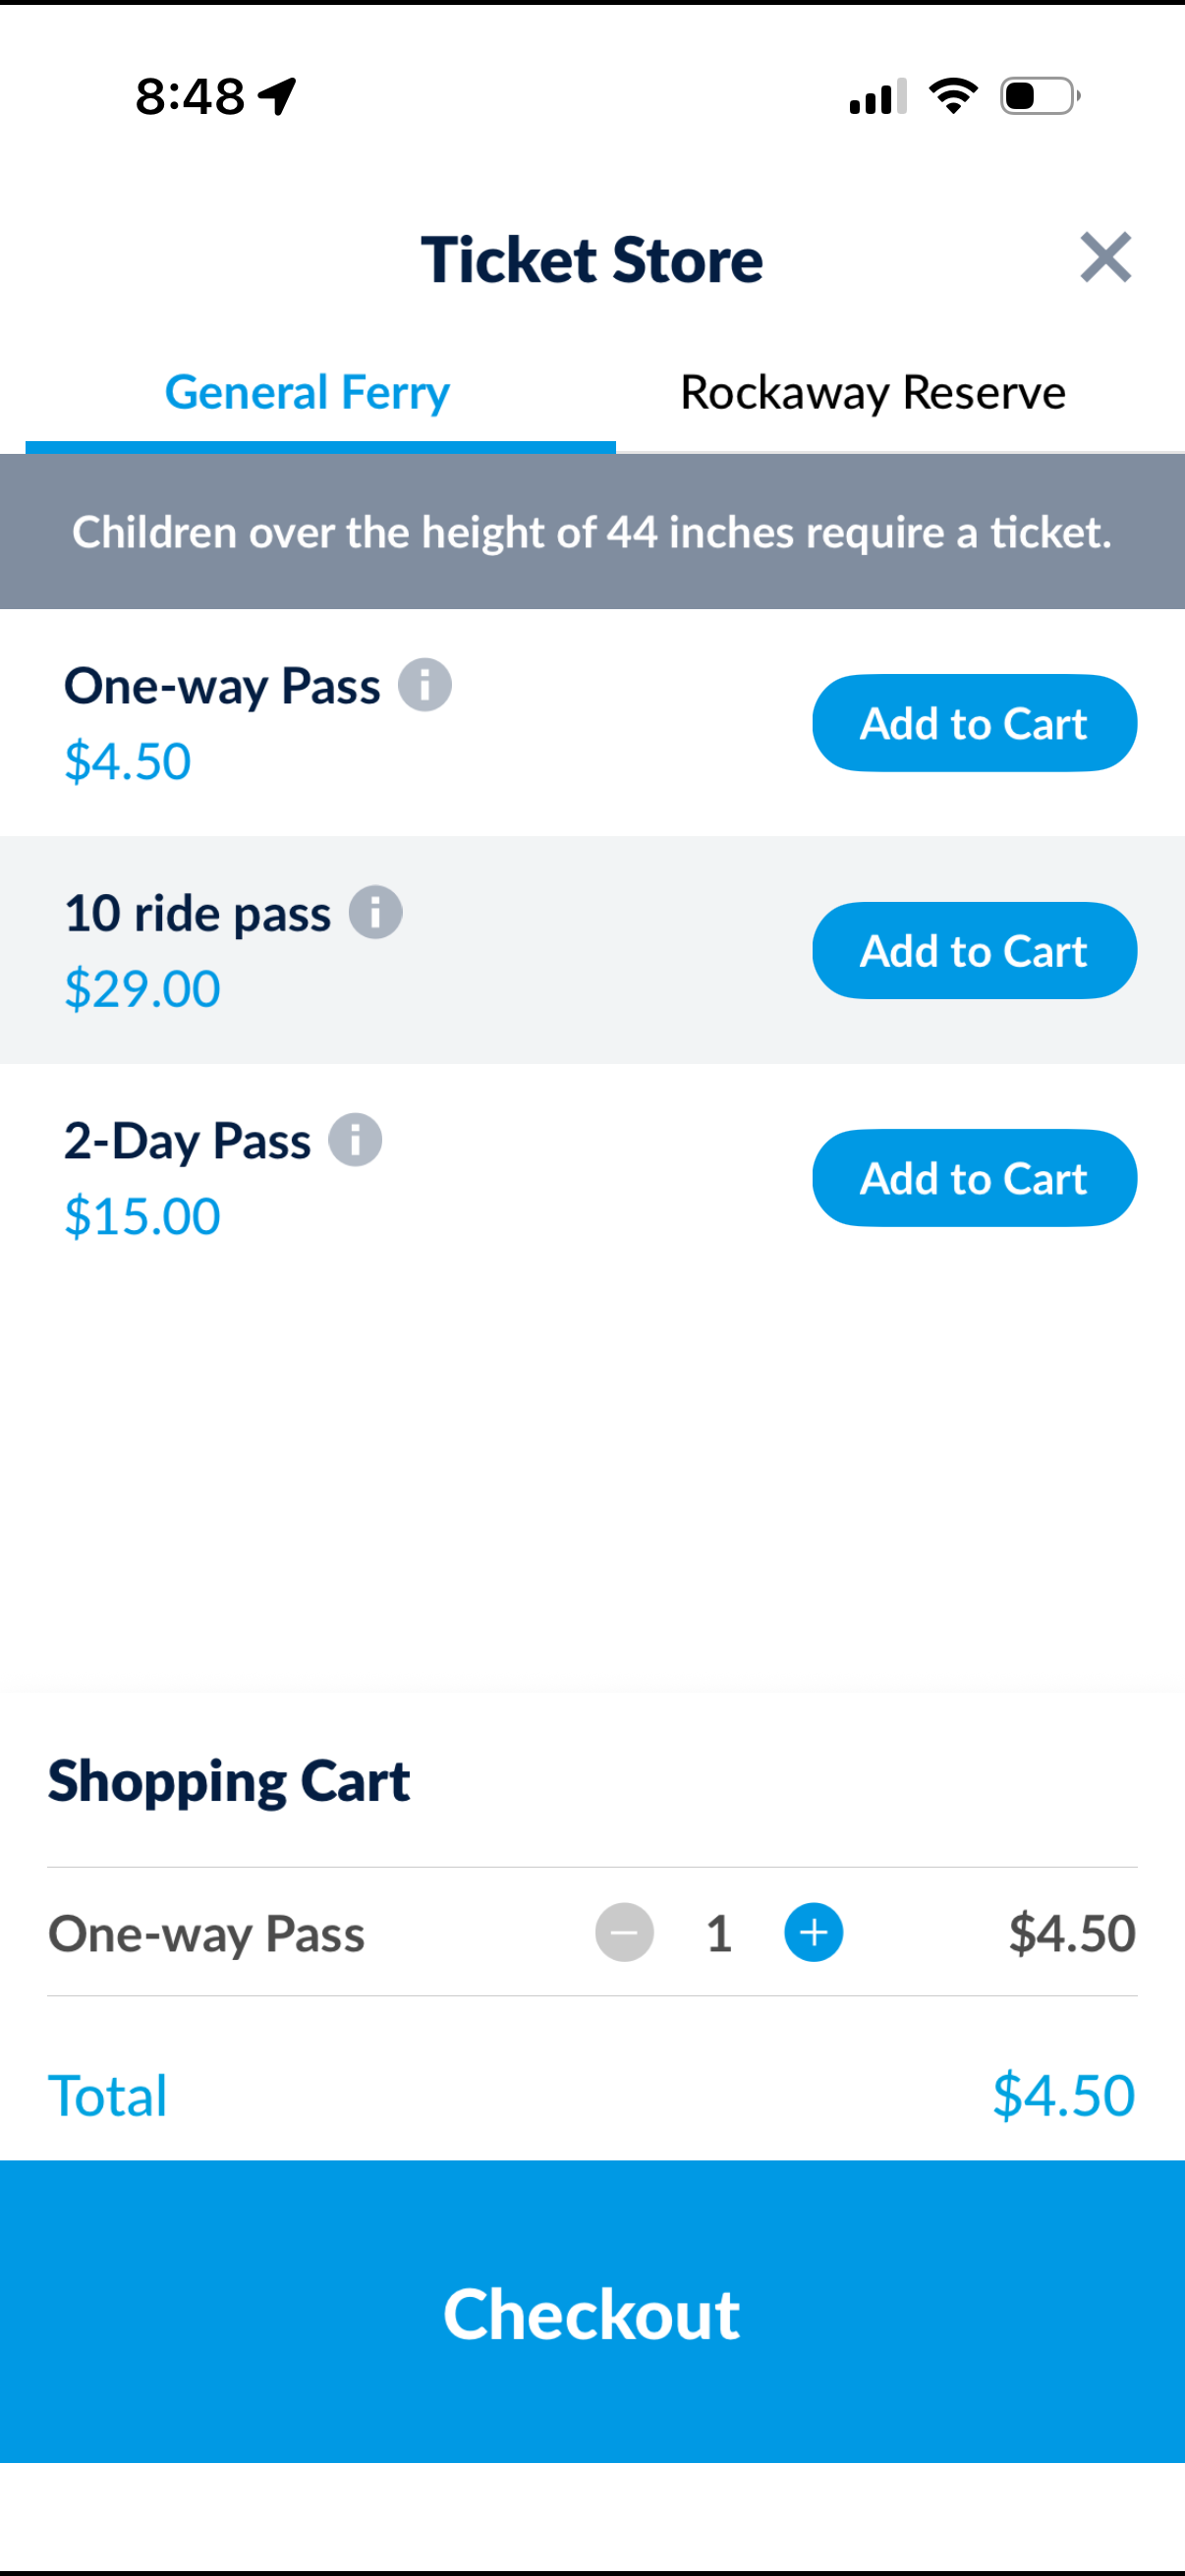Select the cart total amount $4.50
This screenshot has height=2576, width=1185.
pyautogui.click(x=1063, y=2096)
